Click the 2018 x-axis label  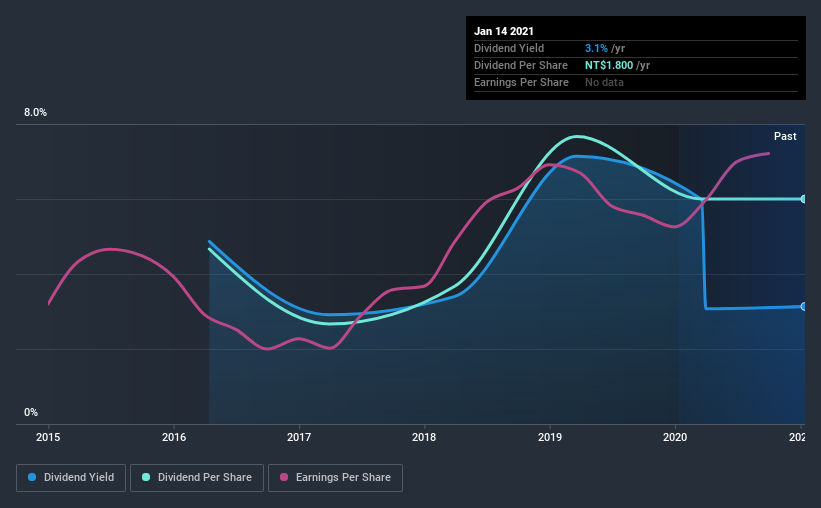[424, 437]
